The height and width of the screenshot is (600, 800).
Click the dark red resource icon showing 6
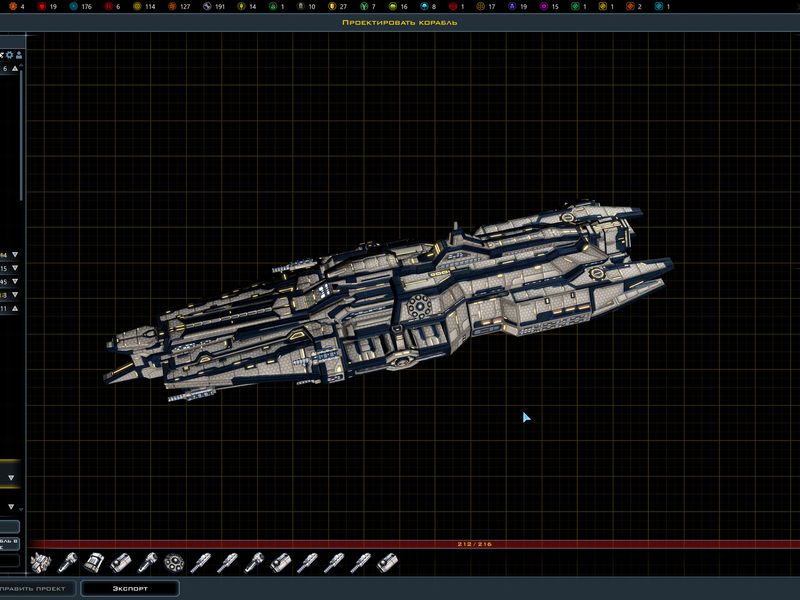(x=108, y=7)
